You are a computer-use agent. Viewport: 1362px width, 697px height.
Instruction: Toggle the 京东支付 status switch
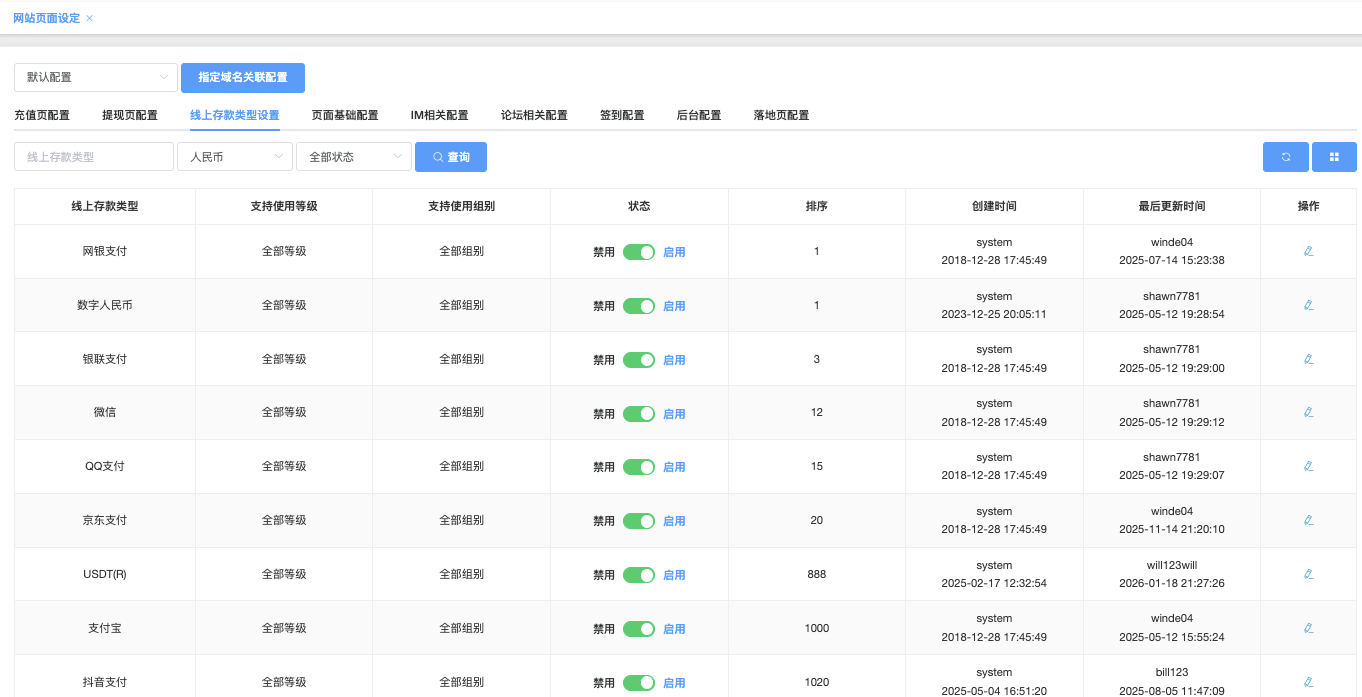[638, 521]
